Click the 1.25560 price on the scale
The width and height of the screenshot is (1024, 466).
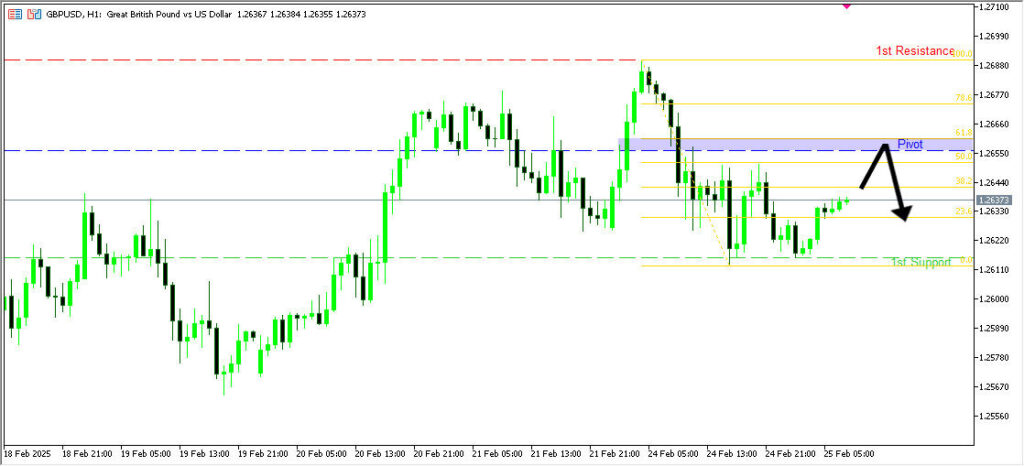coord(996,416)
